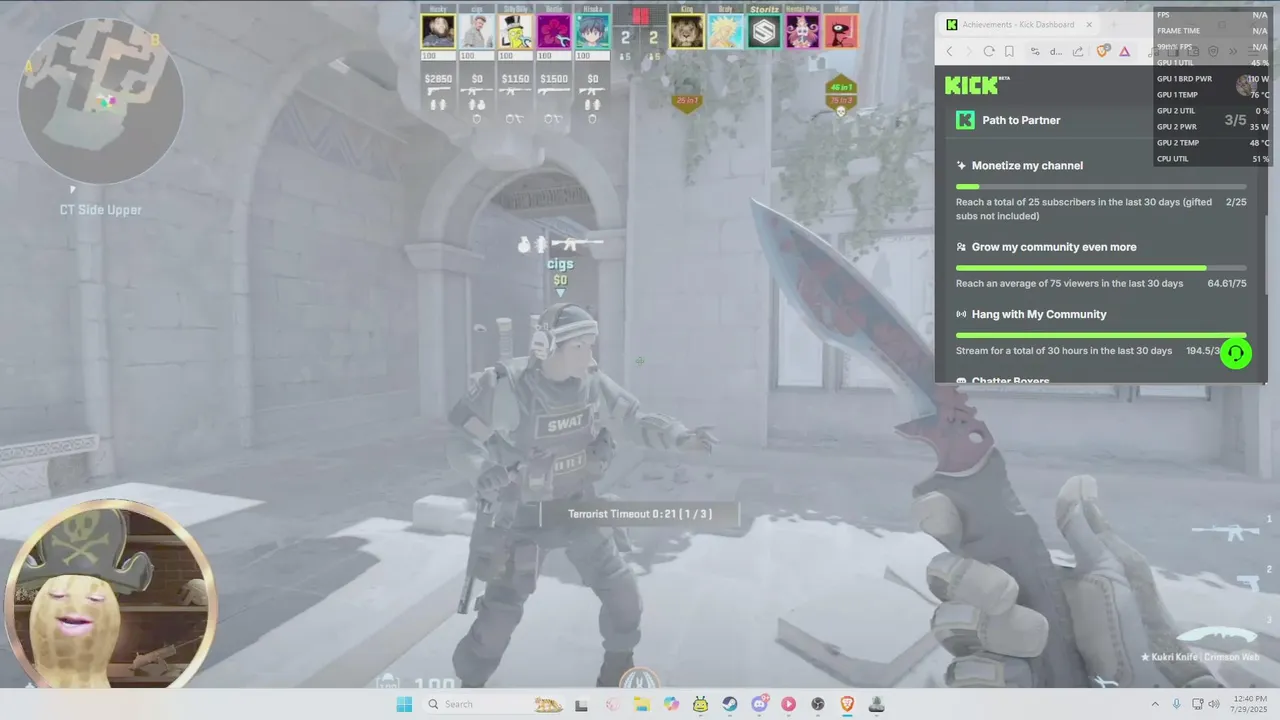Click the Grow my community even more heading
The width and height of the screenshot is (1280, 720).
(1054, 247)
